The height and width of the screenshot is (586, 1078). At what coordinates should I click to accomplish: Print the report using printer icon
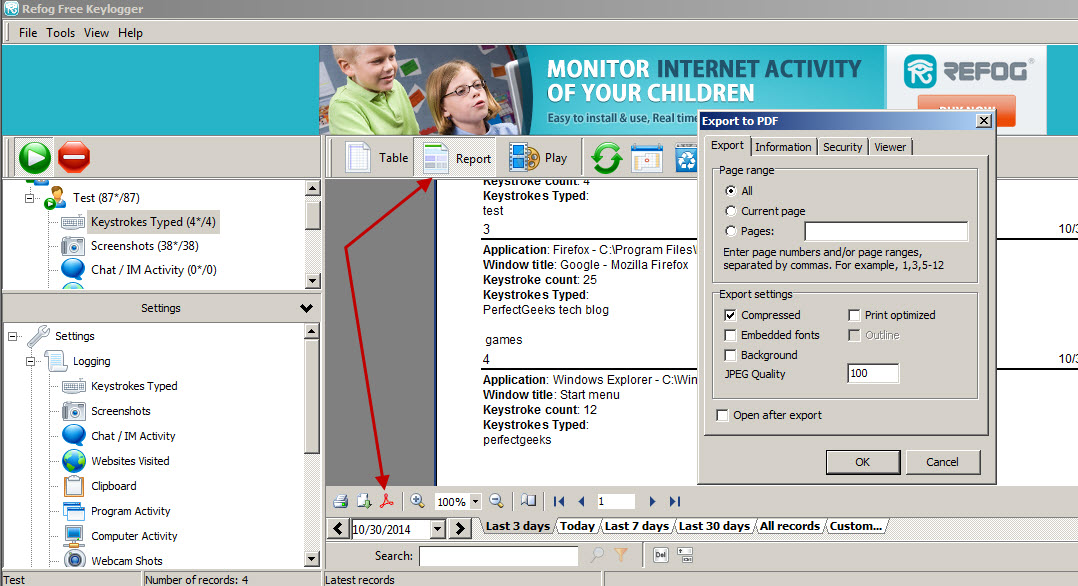(340, 501)
